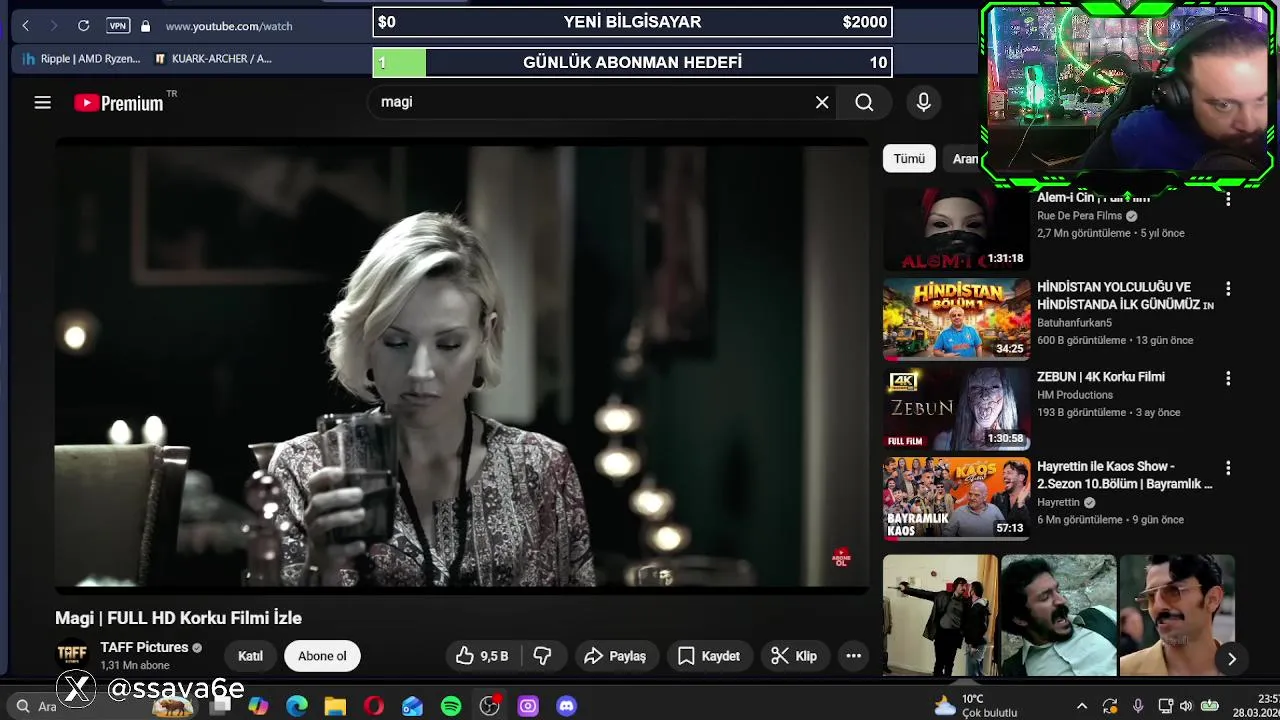Viewport: 1280px width, 720px height.
Task: Open options menu for Kaos Show video
Action: [x=1228, y=467]
